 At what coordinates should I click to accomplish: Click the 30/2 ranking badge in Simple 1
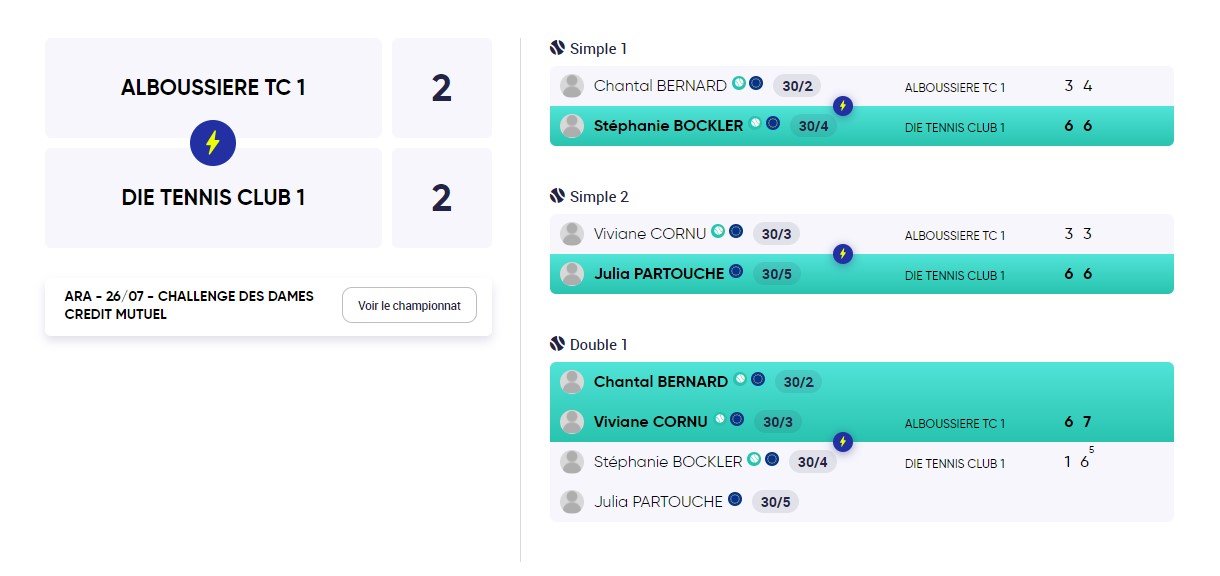(x=797, y=86)
